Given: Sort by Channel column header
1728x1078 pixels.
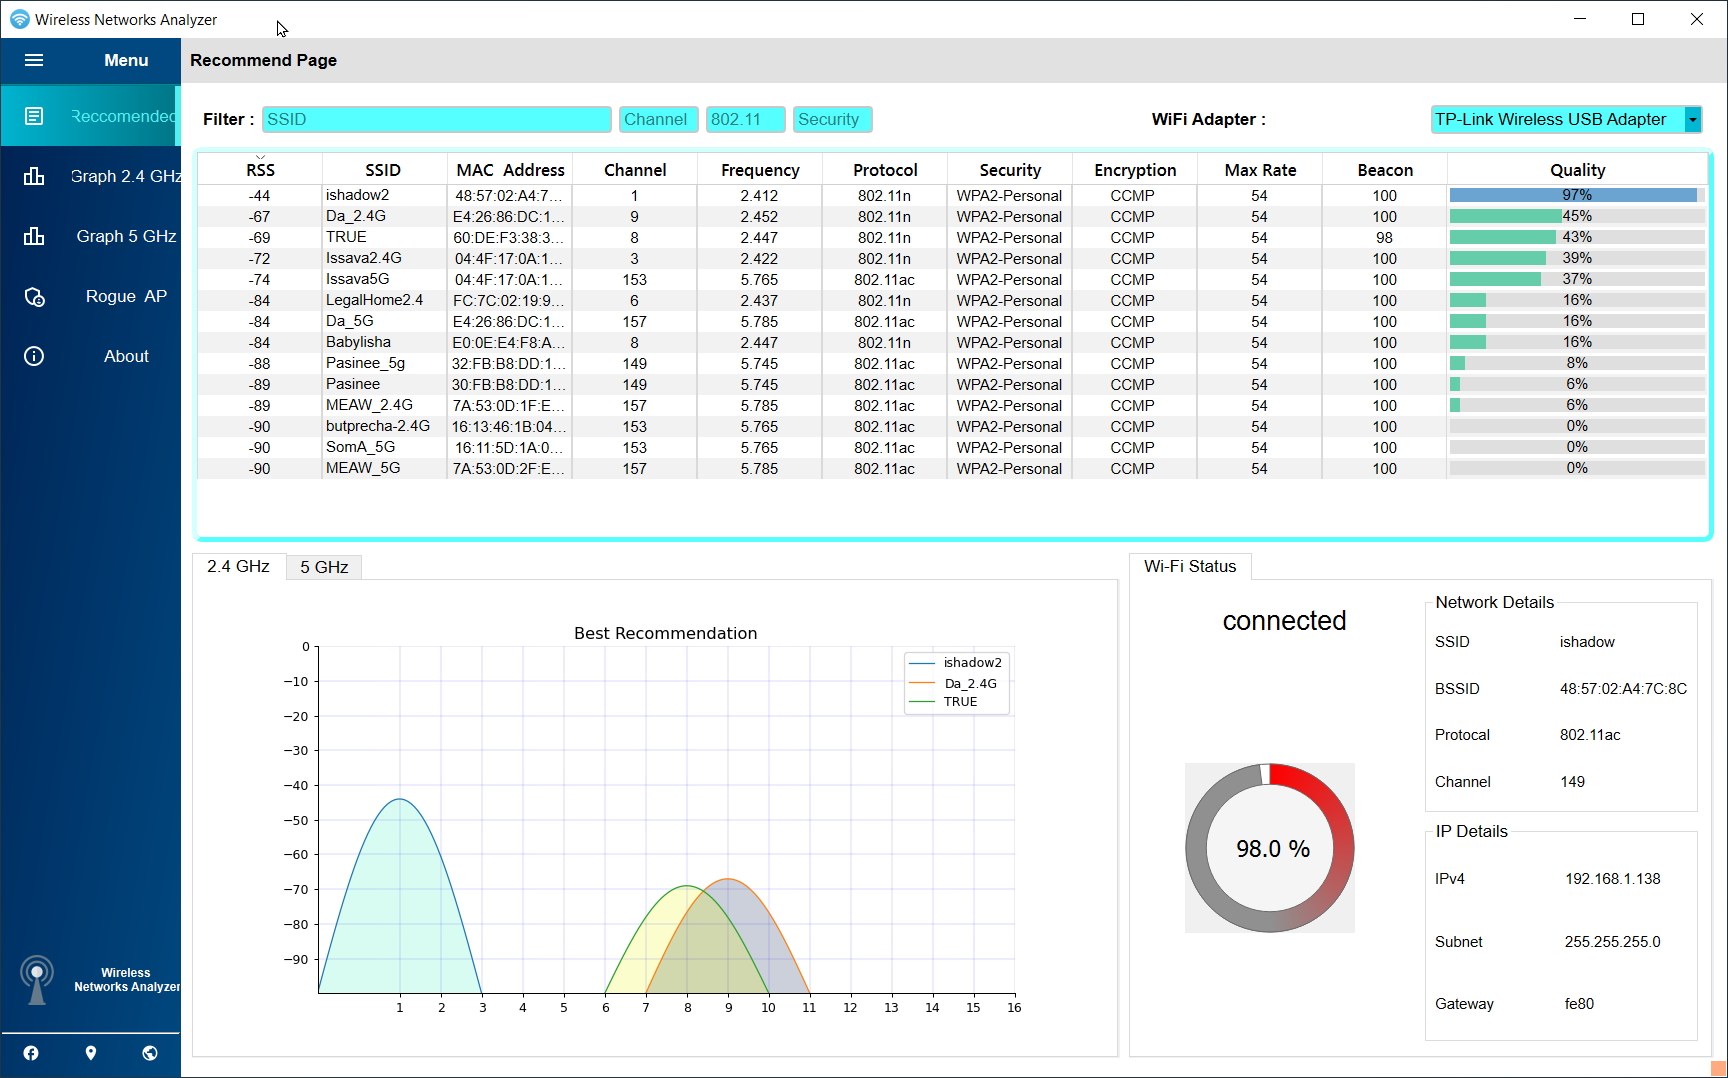Looking at the screenshot, I should (635, 170).
